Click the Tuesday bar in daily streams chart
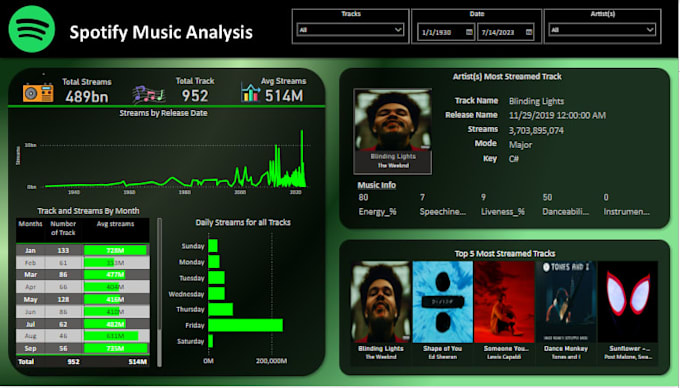680x388 pixels. point(216,277)
